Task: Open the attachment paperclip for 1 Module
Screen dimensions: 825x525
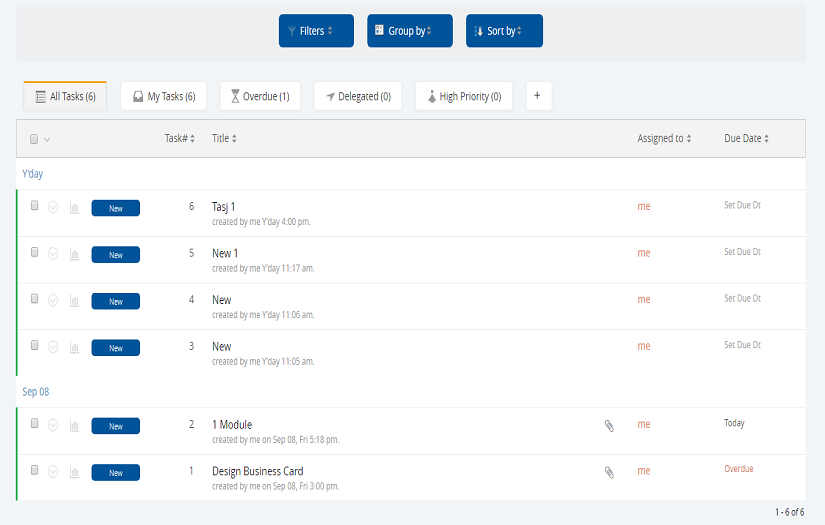Action: click(609, 426)
